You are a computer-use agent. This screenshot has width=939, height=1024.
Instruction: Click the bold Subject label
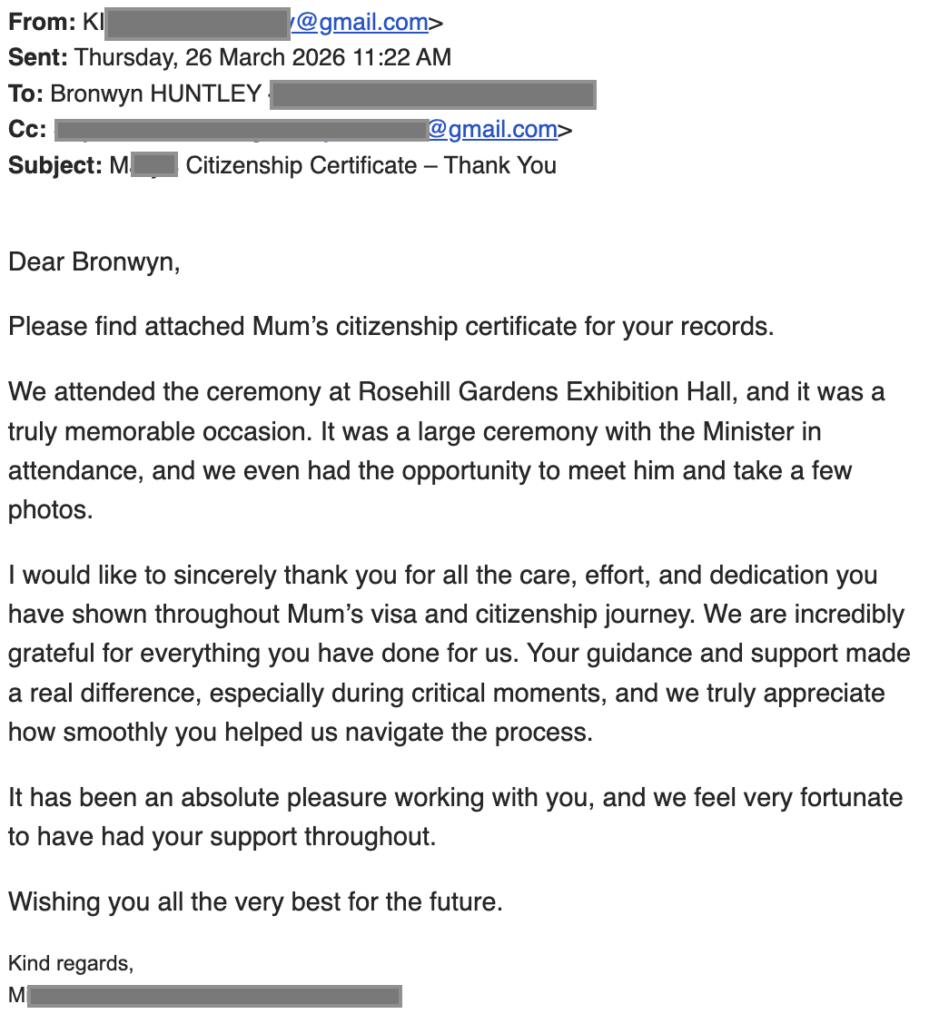coord(55,165)
